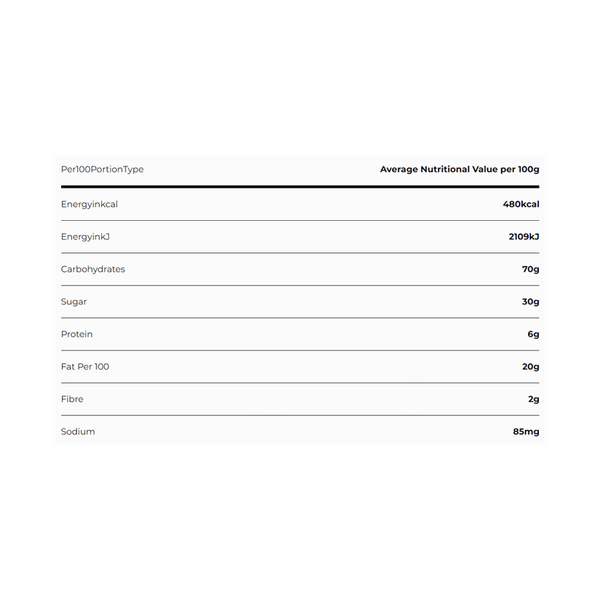Click the 30g sugar value
The width and height of the screenshot is (600, 600).
531,302
